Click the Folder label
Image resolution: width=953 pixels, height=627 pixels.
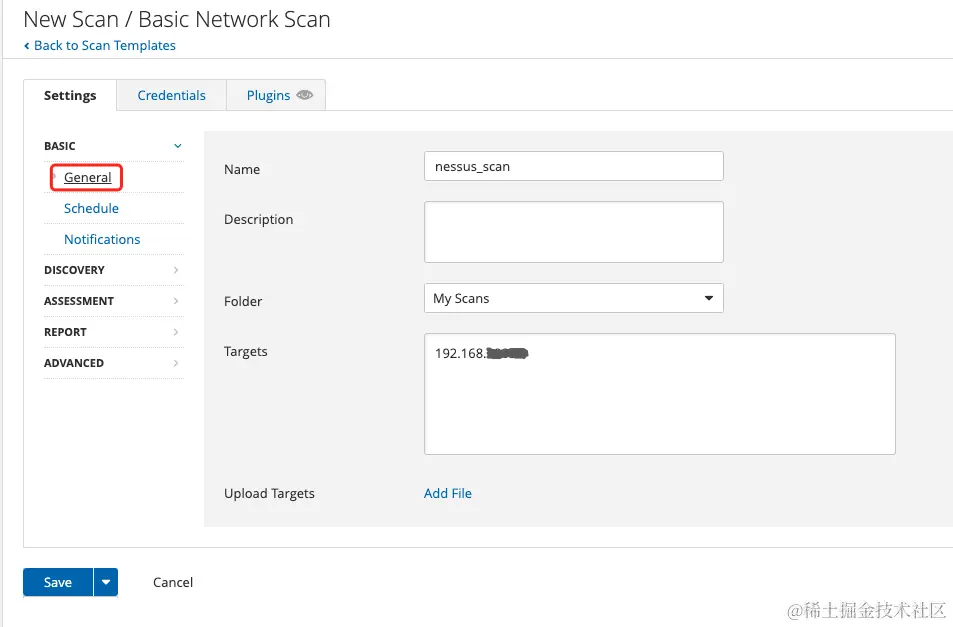coord(243,301)
